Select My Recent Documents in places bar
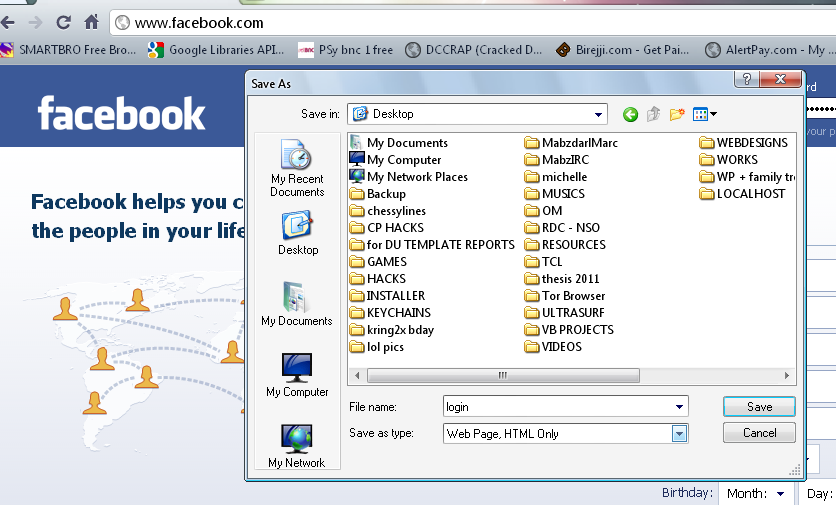The image size is (836, 505). tap(297, 169)
